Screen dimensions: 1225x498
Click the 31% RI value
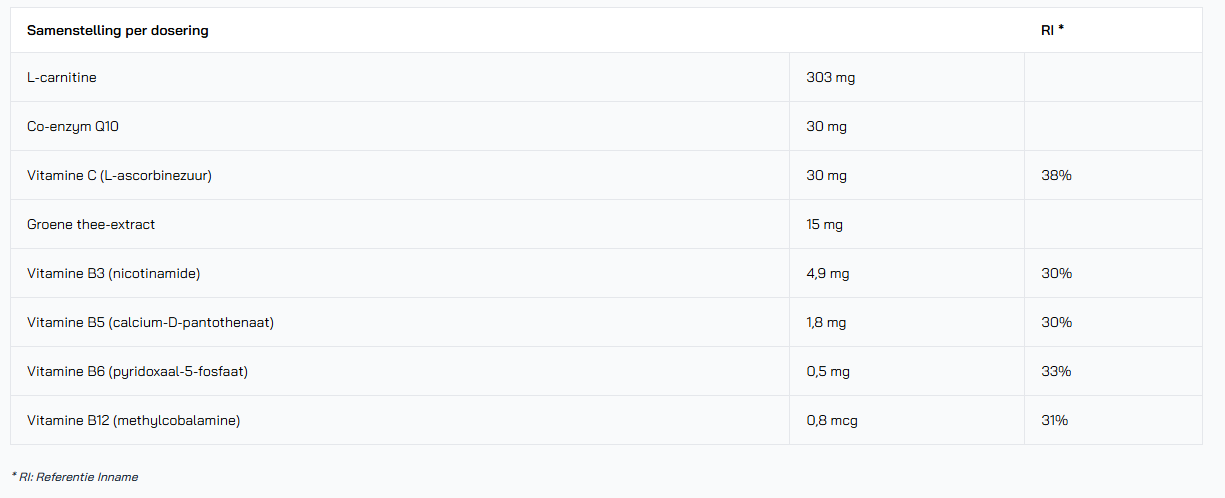pyautogui.click(x=1054, y=420)
